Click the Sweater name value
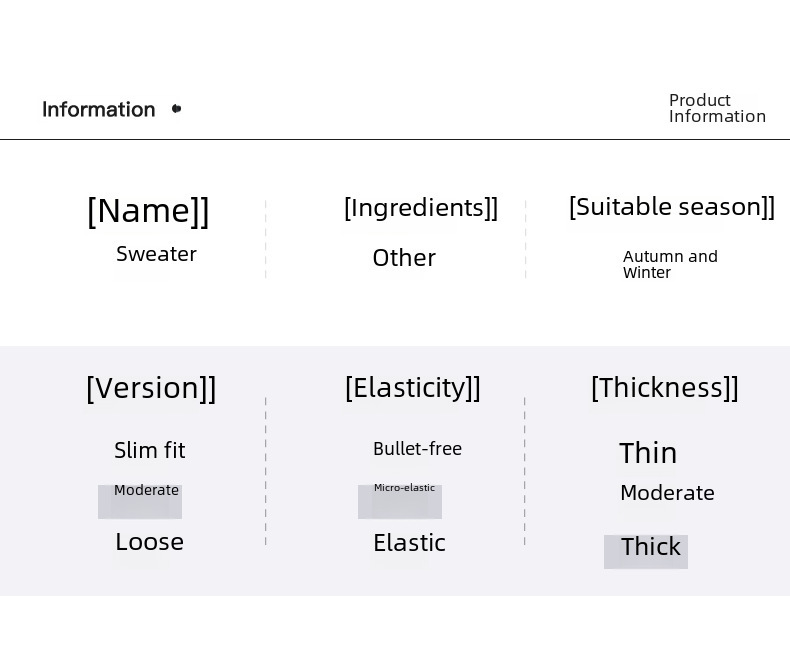Image resolution: width=790 pixels, height=660 pixels. [156, 254]
